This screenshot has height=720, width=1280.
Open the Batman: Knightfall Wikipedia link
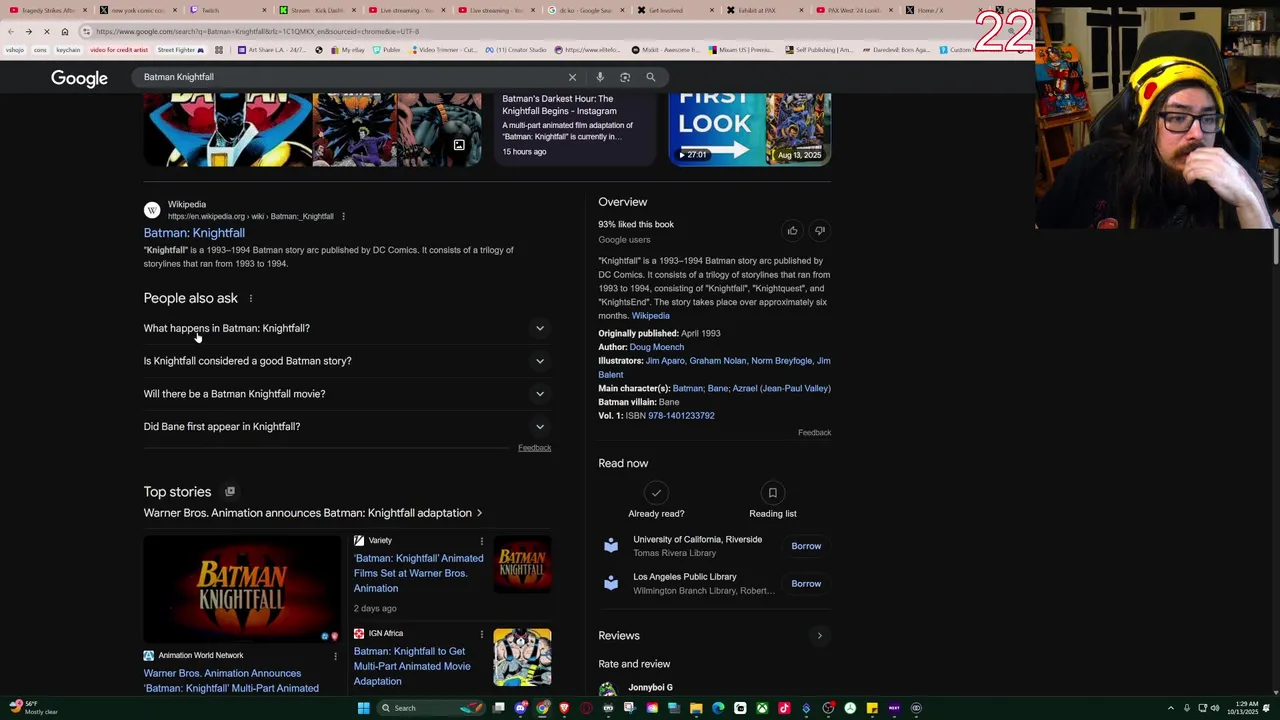[194, 233]
